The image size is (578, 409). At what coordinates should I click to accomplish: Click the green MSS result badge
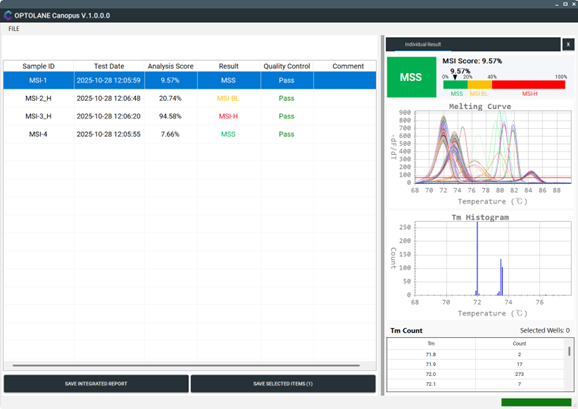point(411,77)
